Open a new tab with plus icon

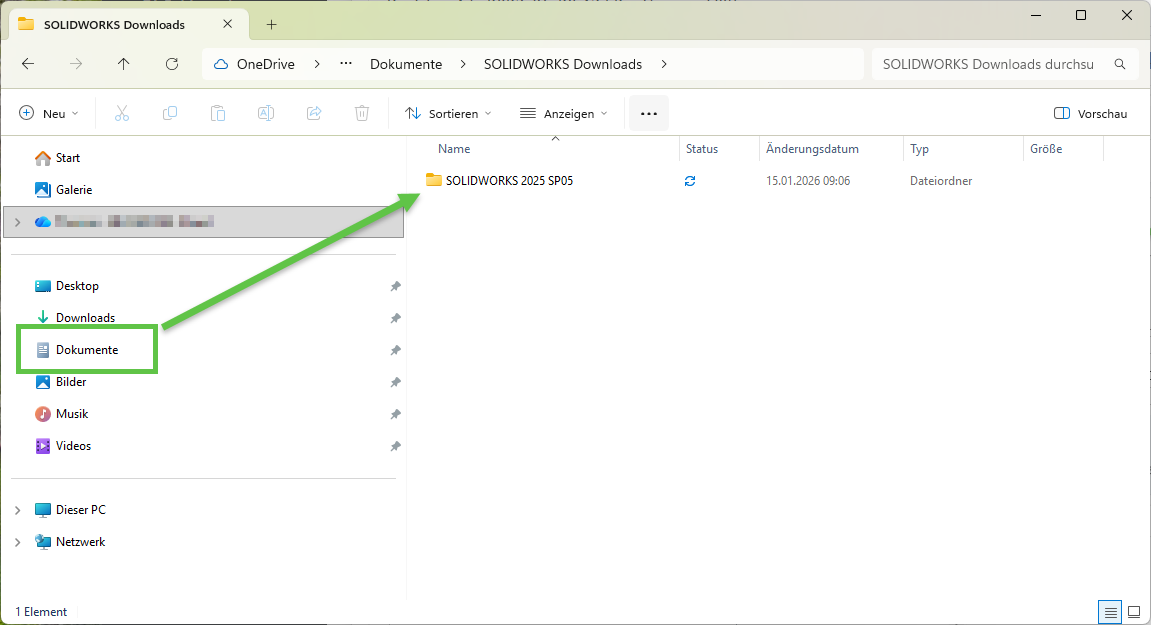point(271,25)
